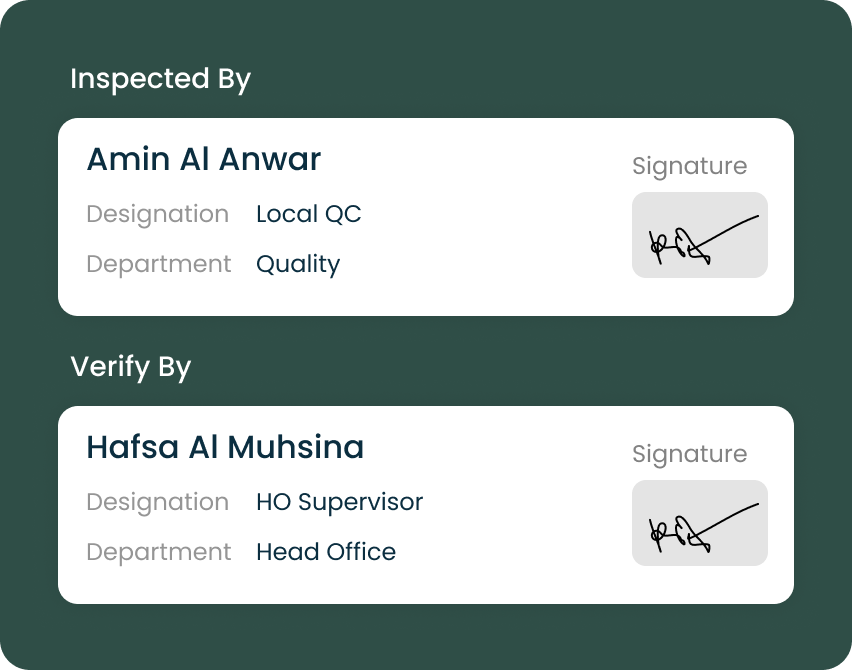Click the Head Office department value
The image size is (852, 670).
pyautogui.click(x=326, y=552)
